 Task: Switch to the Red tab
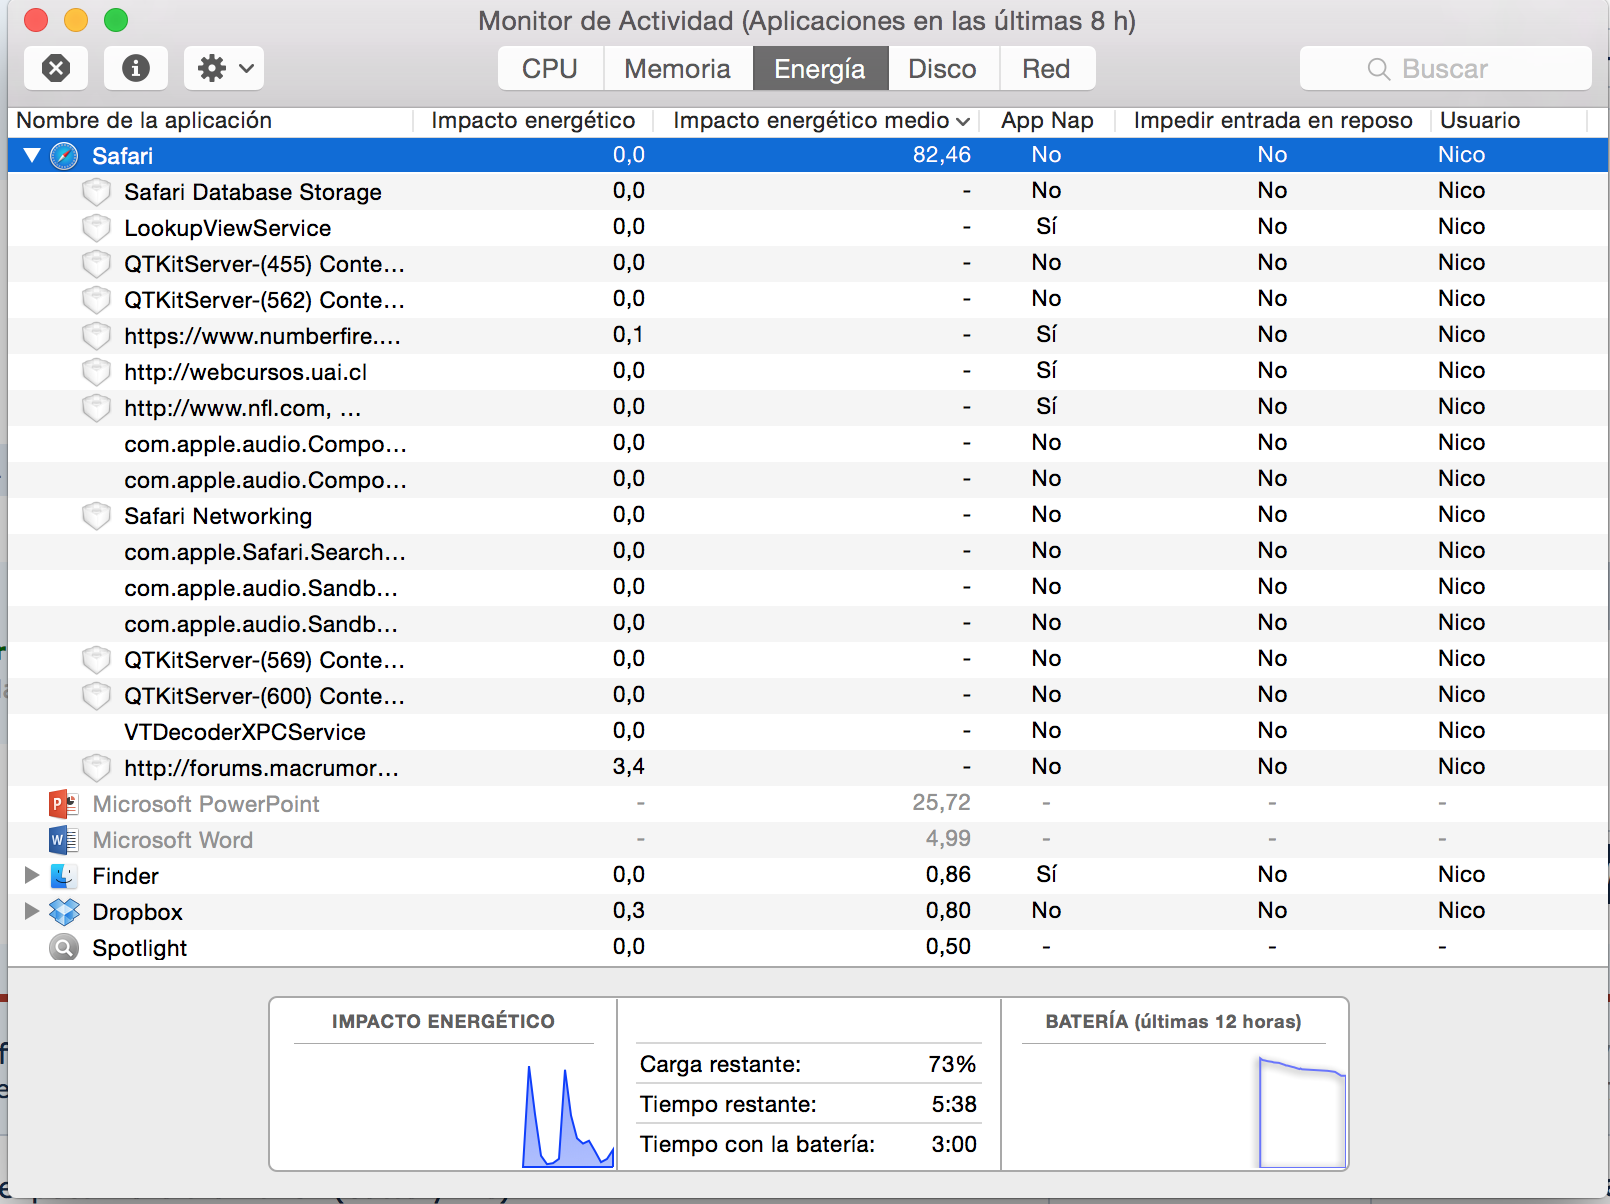1046,68
